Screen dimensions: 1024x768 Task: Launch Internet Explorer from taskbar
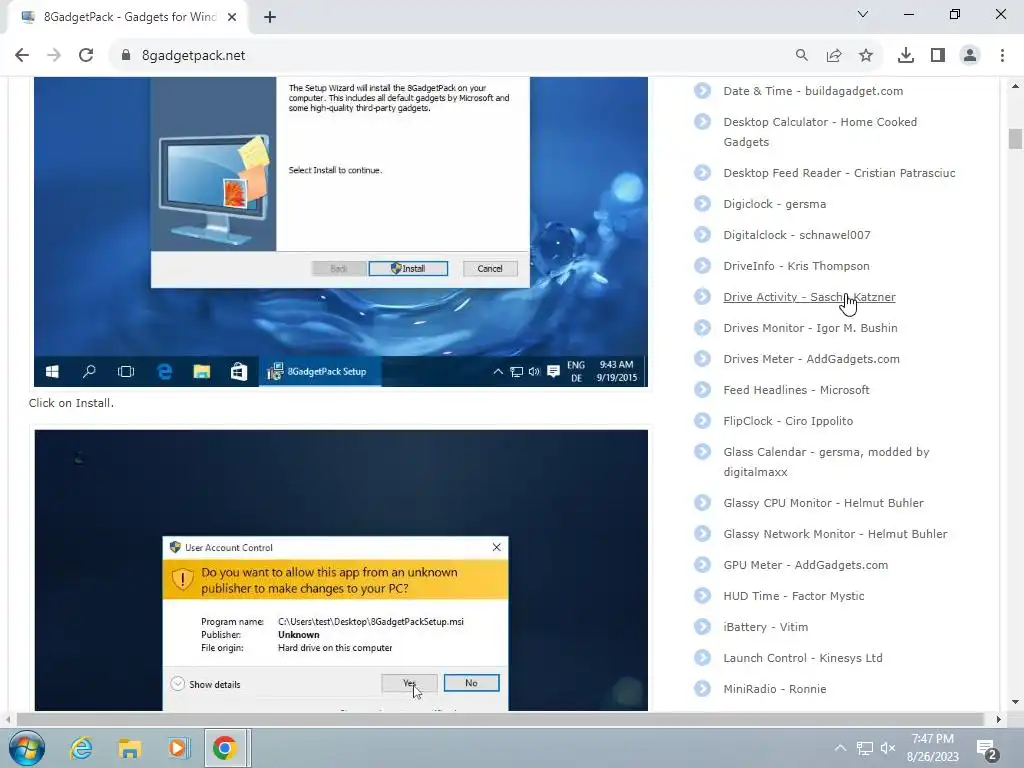(81, 748)
